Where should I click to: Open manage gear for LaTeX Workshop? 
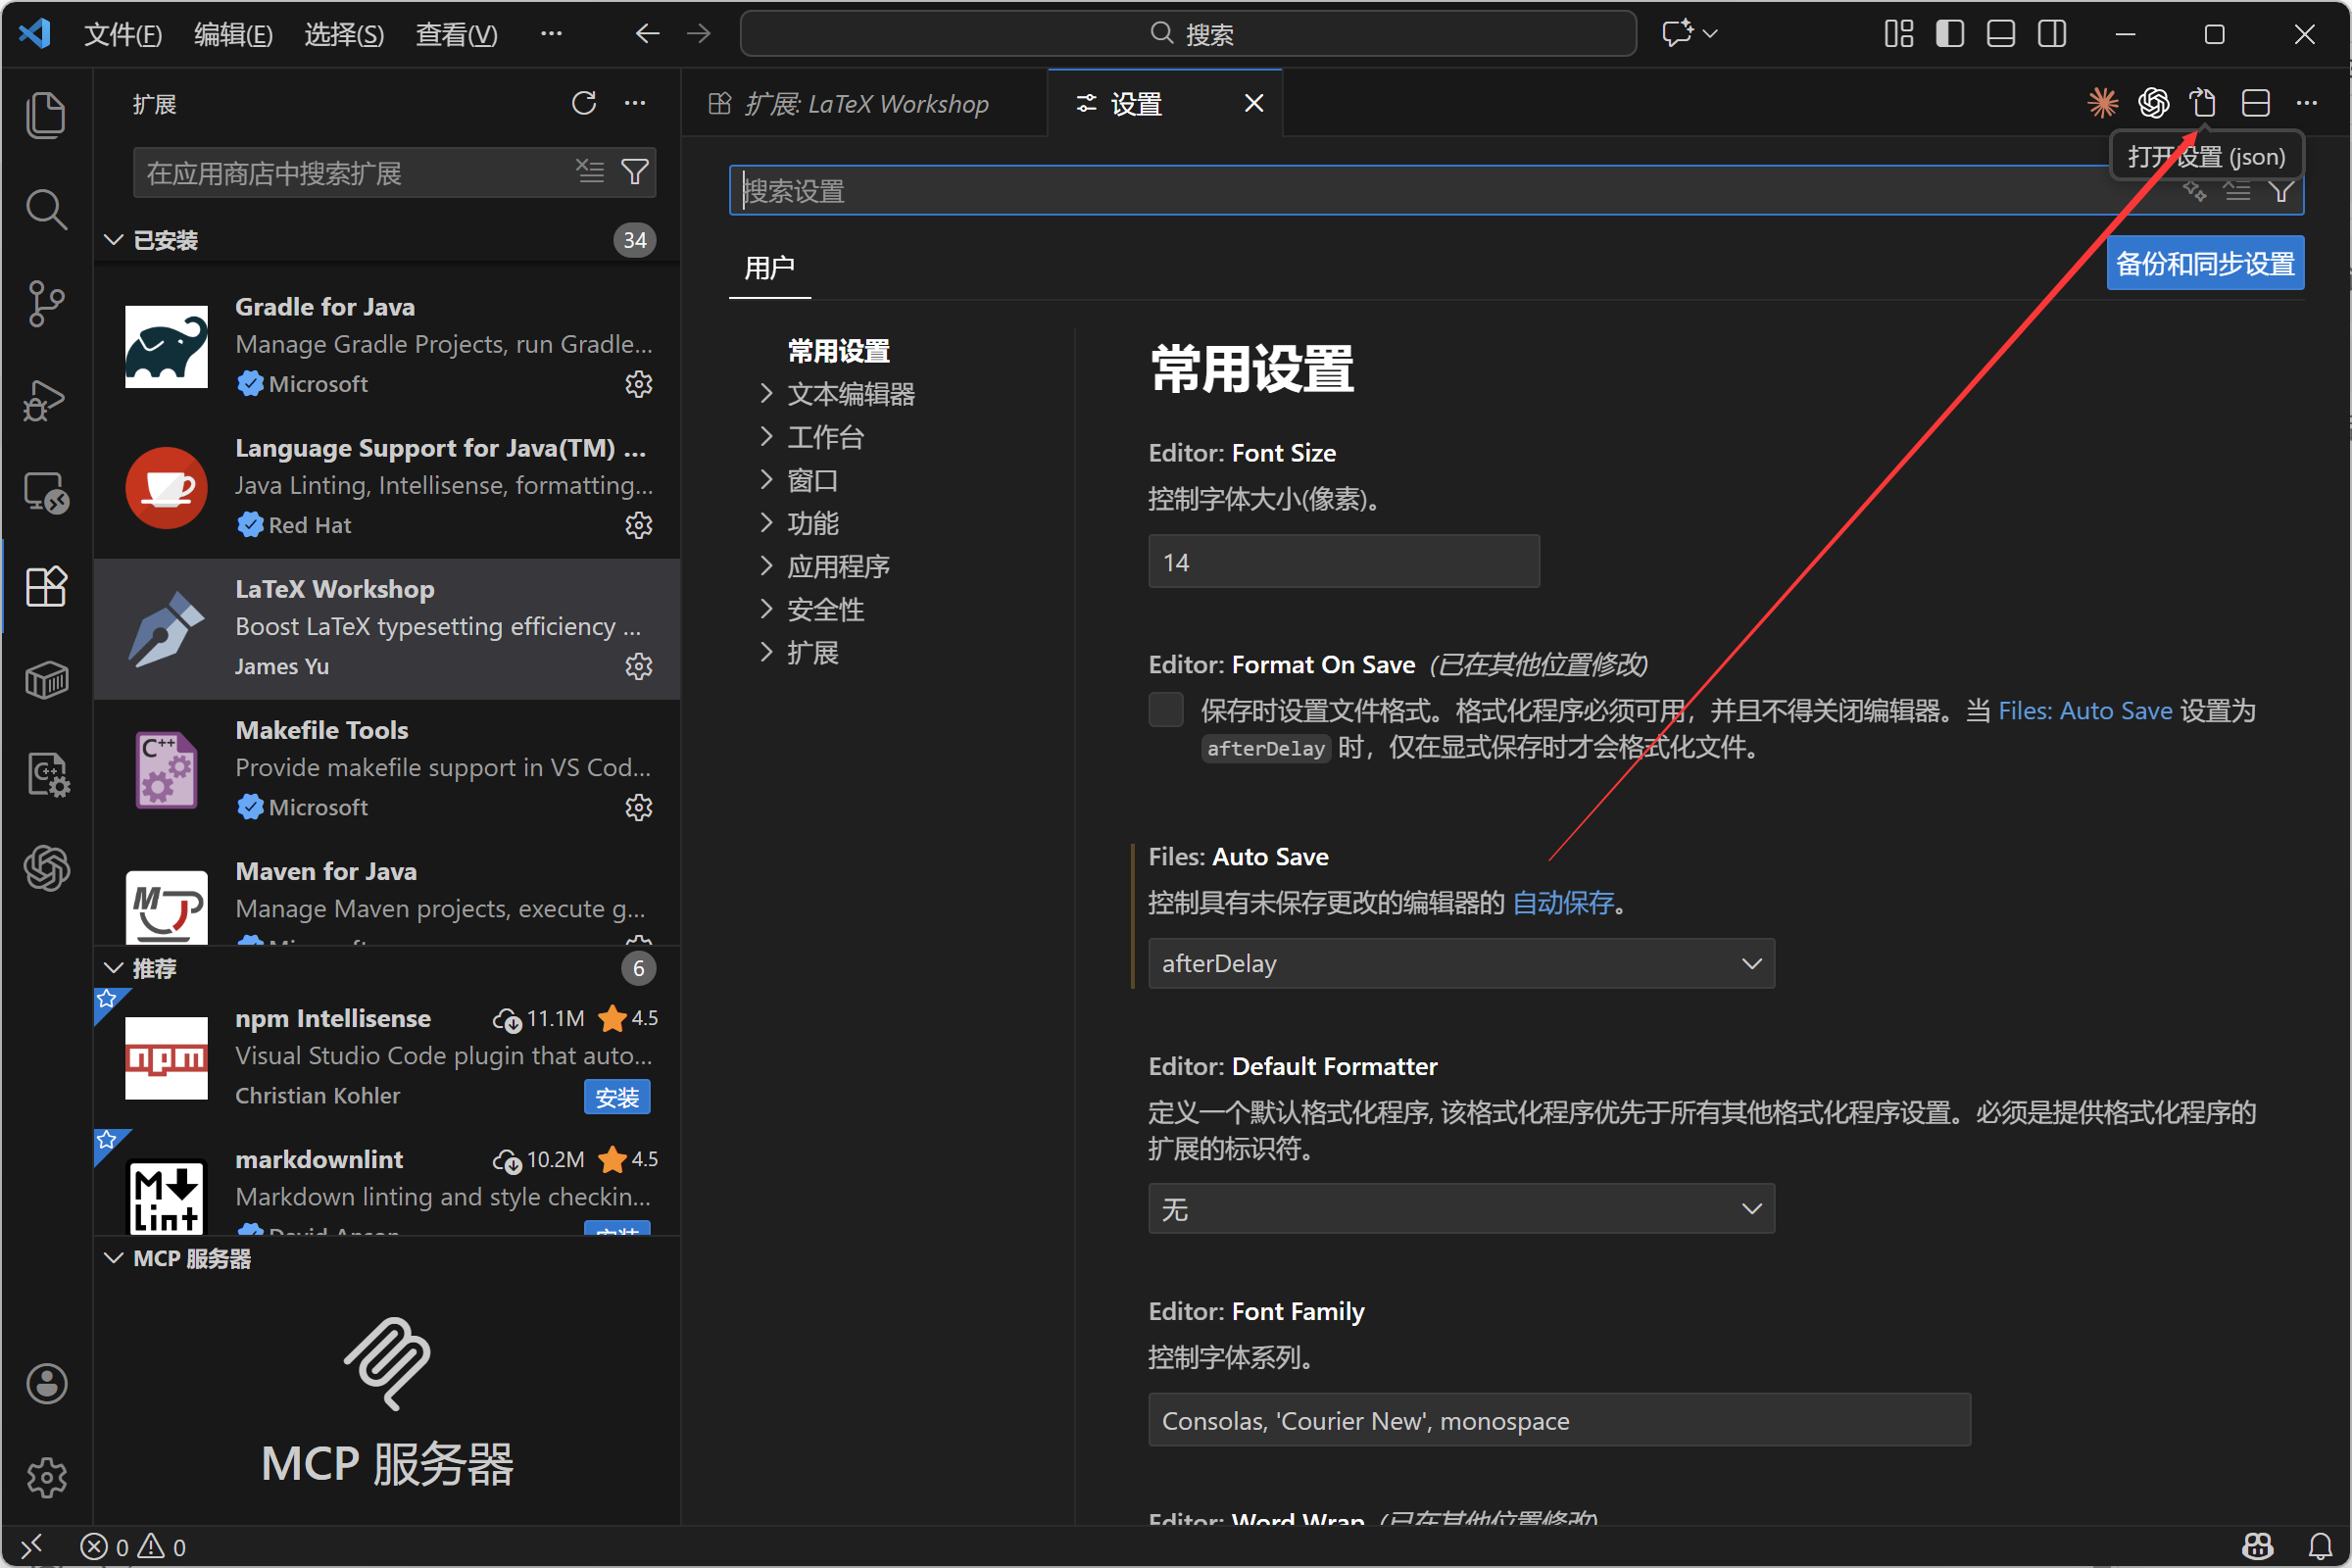(638, 666)
